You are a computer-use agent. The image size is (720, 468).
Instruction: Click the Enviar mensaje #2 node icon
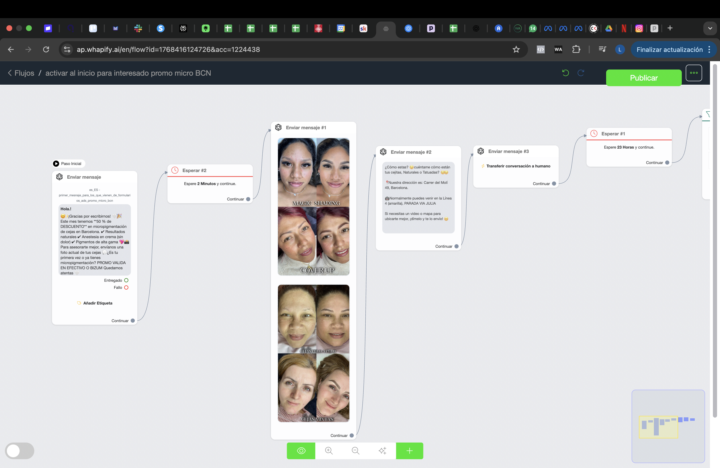point(383,152)
